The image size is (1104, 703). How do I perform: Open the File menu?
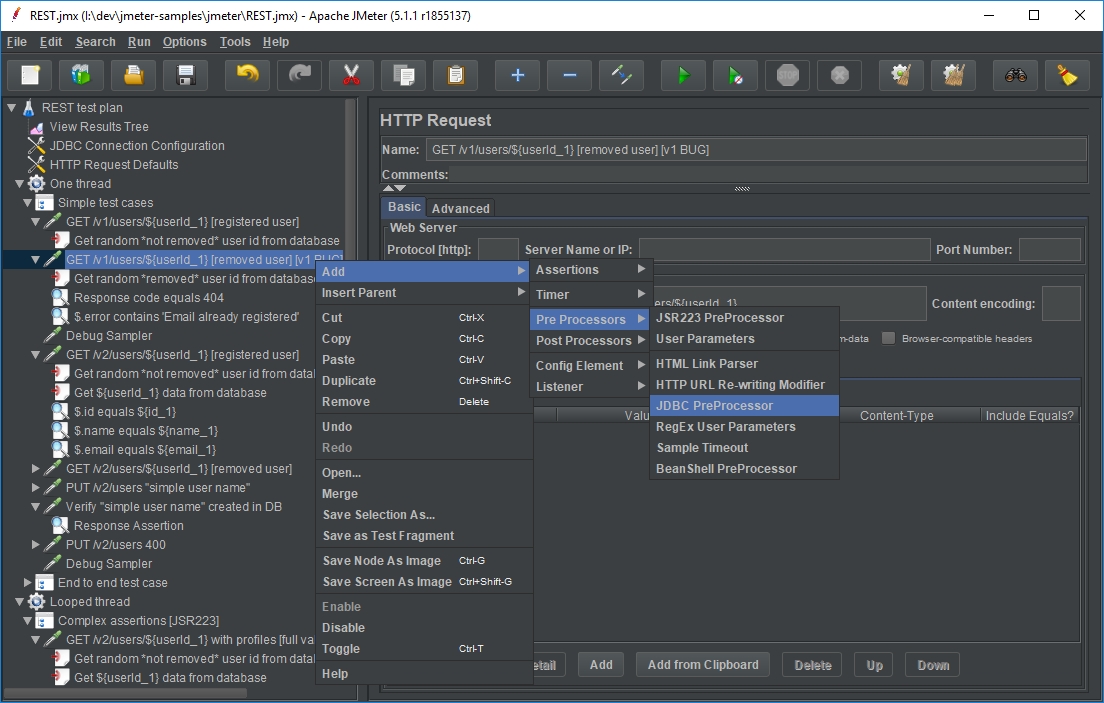point(16,42)
